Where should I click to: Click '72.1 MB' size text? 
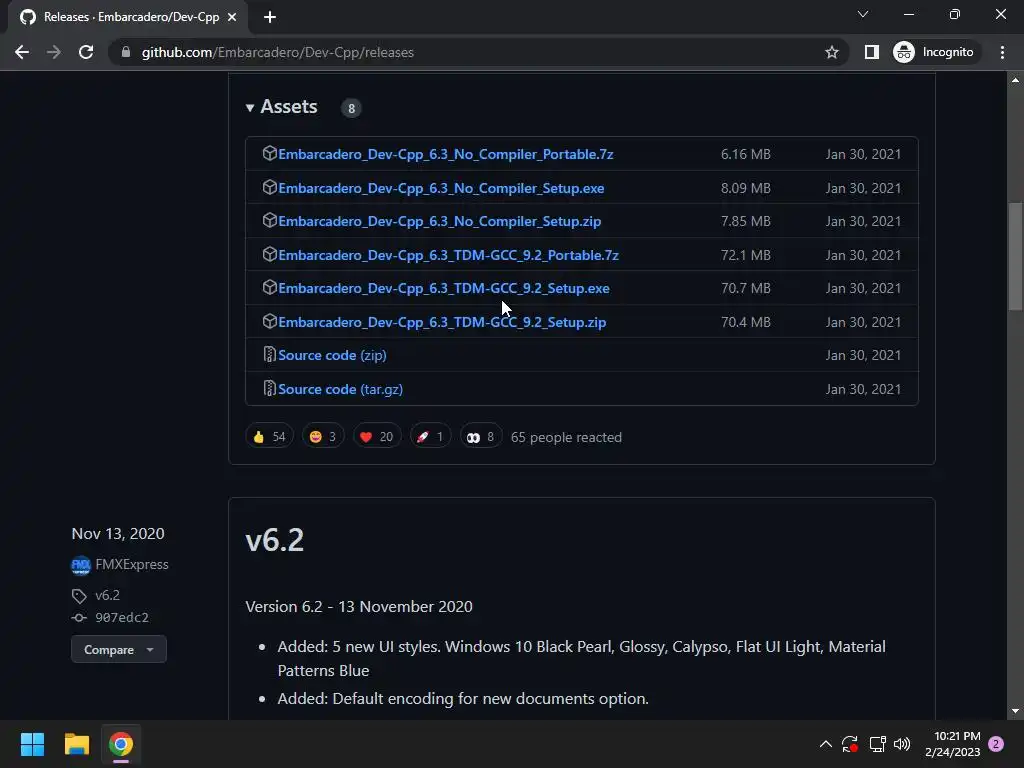pos(746,255)
